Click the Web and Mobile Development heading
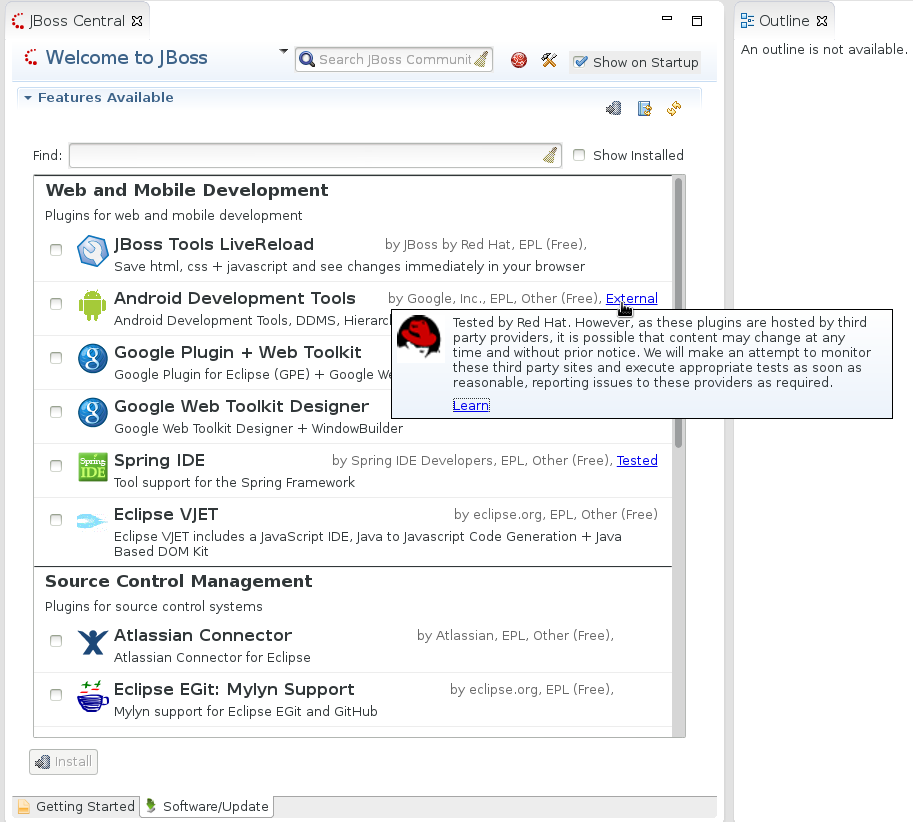913x822 pixels. [x=187, y=190]
